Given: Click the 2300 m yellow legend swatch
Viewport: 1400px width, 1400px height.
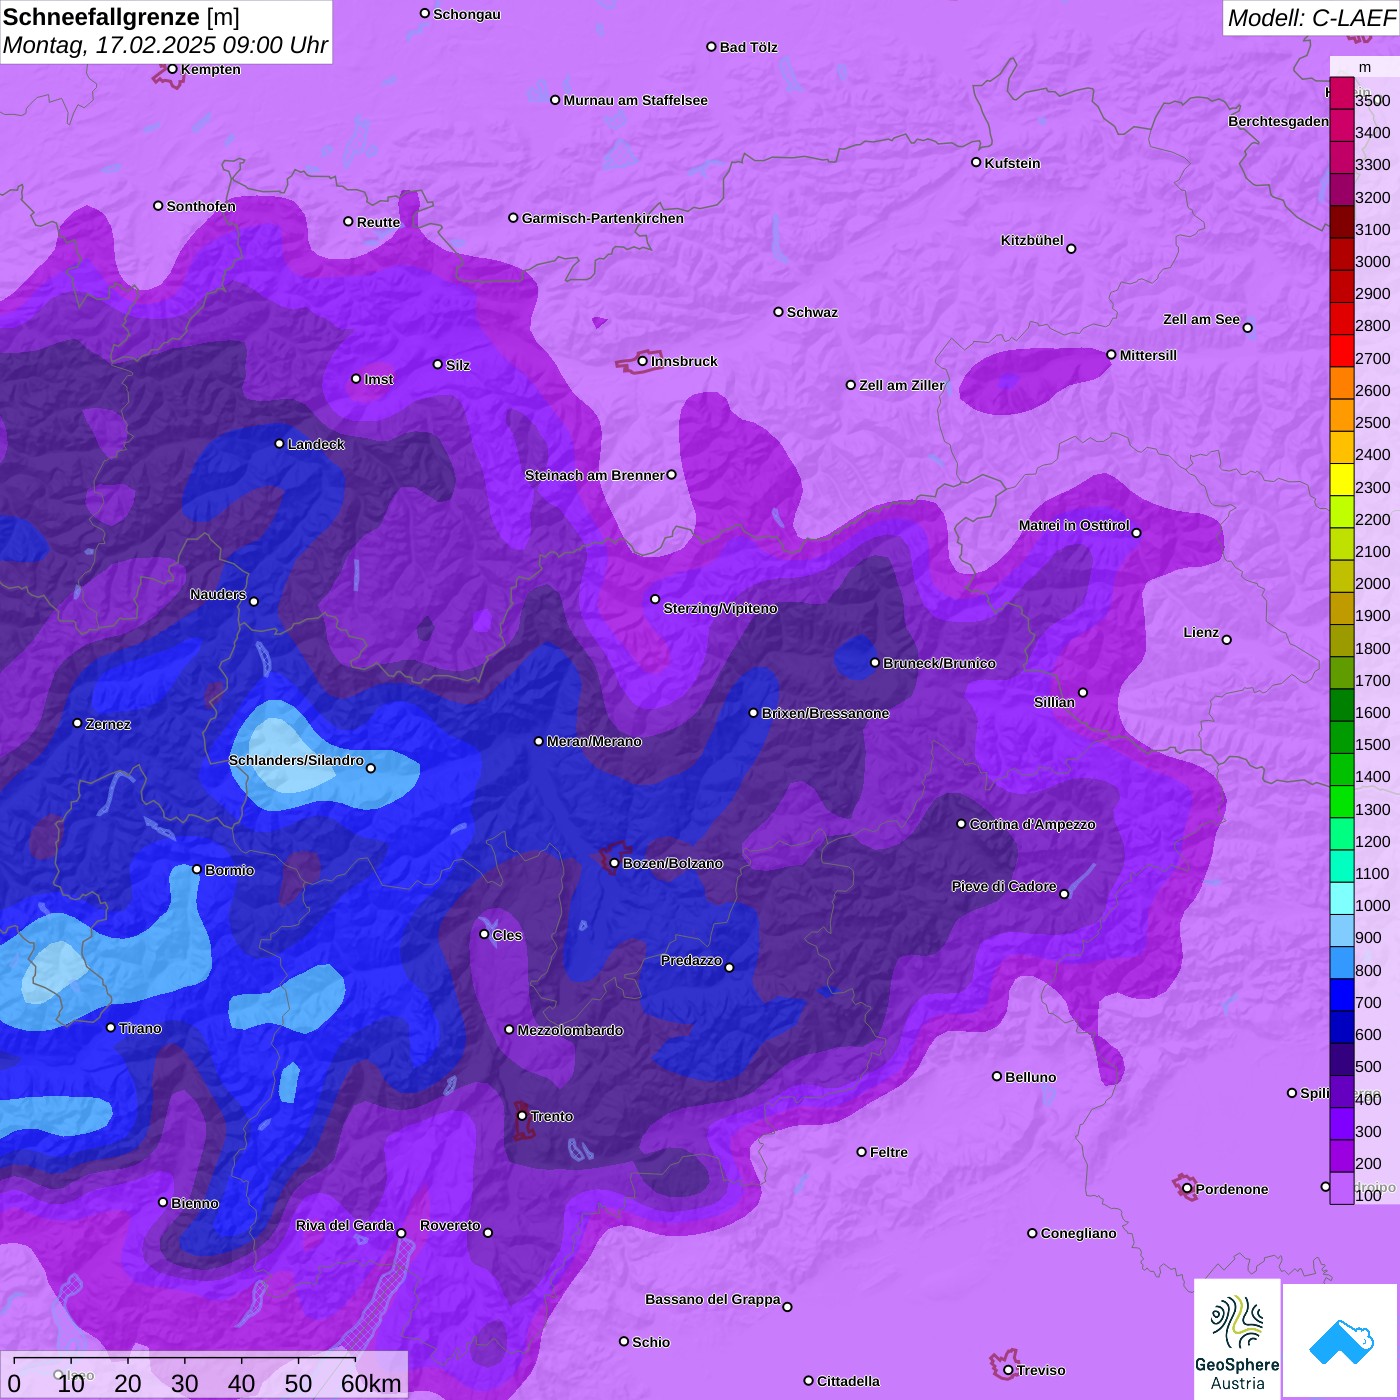Looking at the screenshot, I should pyautogui.click(x=1341, y=480).
